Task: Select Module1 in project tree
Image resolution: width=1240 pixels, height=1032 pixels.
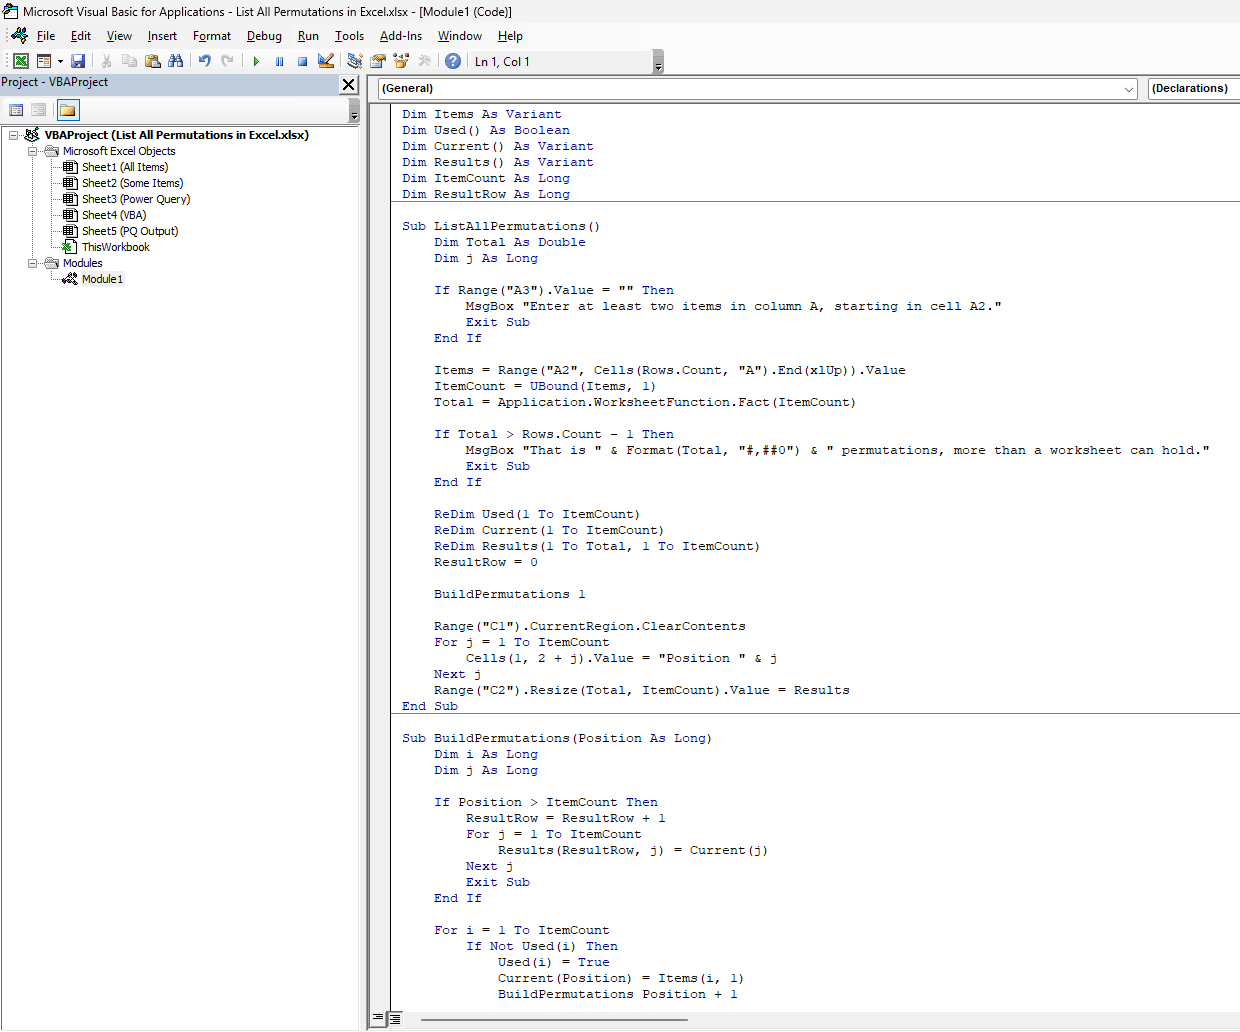Action: [102, 279]
